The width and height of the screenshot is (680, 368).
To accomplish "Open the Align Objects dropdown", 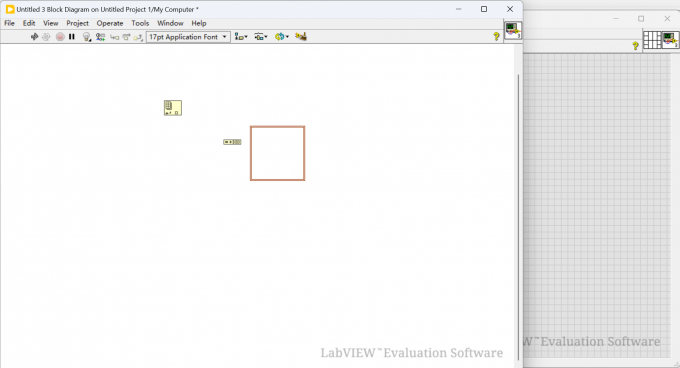I will pyautogui.click(x=241, y=37).
